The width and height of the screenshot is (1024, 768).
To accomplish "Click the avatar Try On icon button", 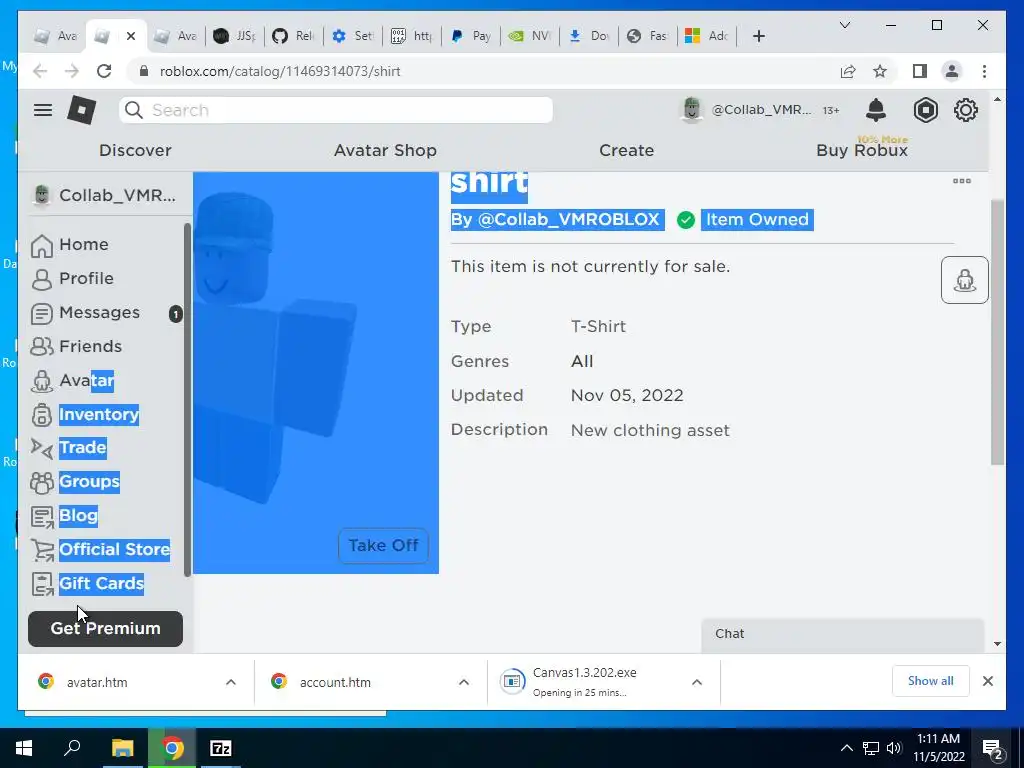I will tap(965, 280).
